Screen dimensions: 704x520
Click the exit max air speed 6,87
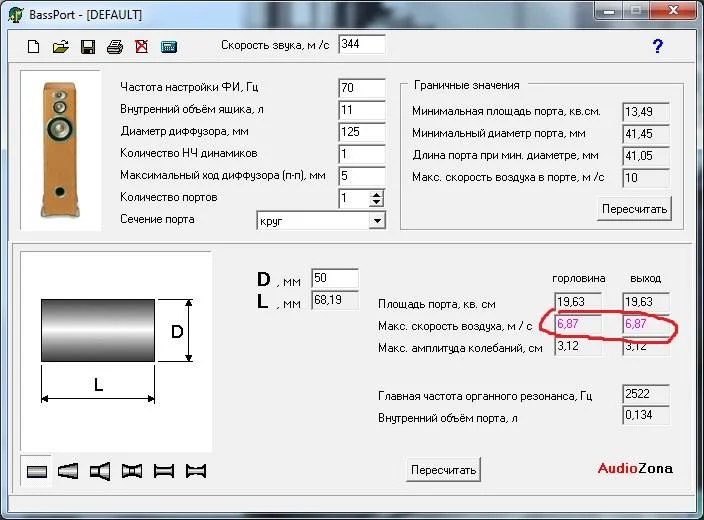point(646,324)
